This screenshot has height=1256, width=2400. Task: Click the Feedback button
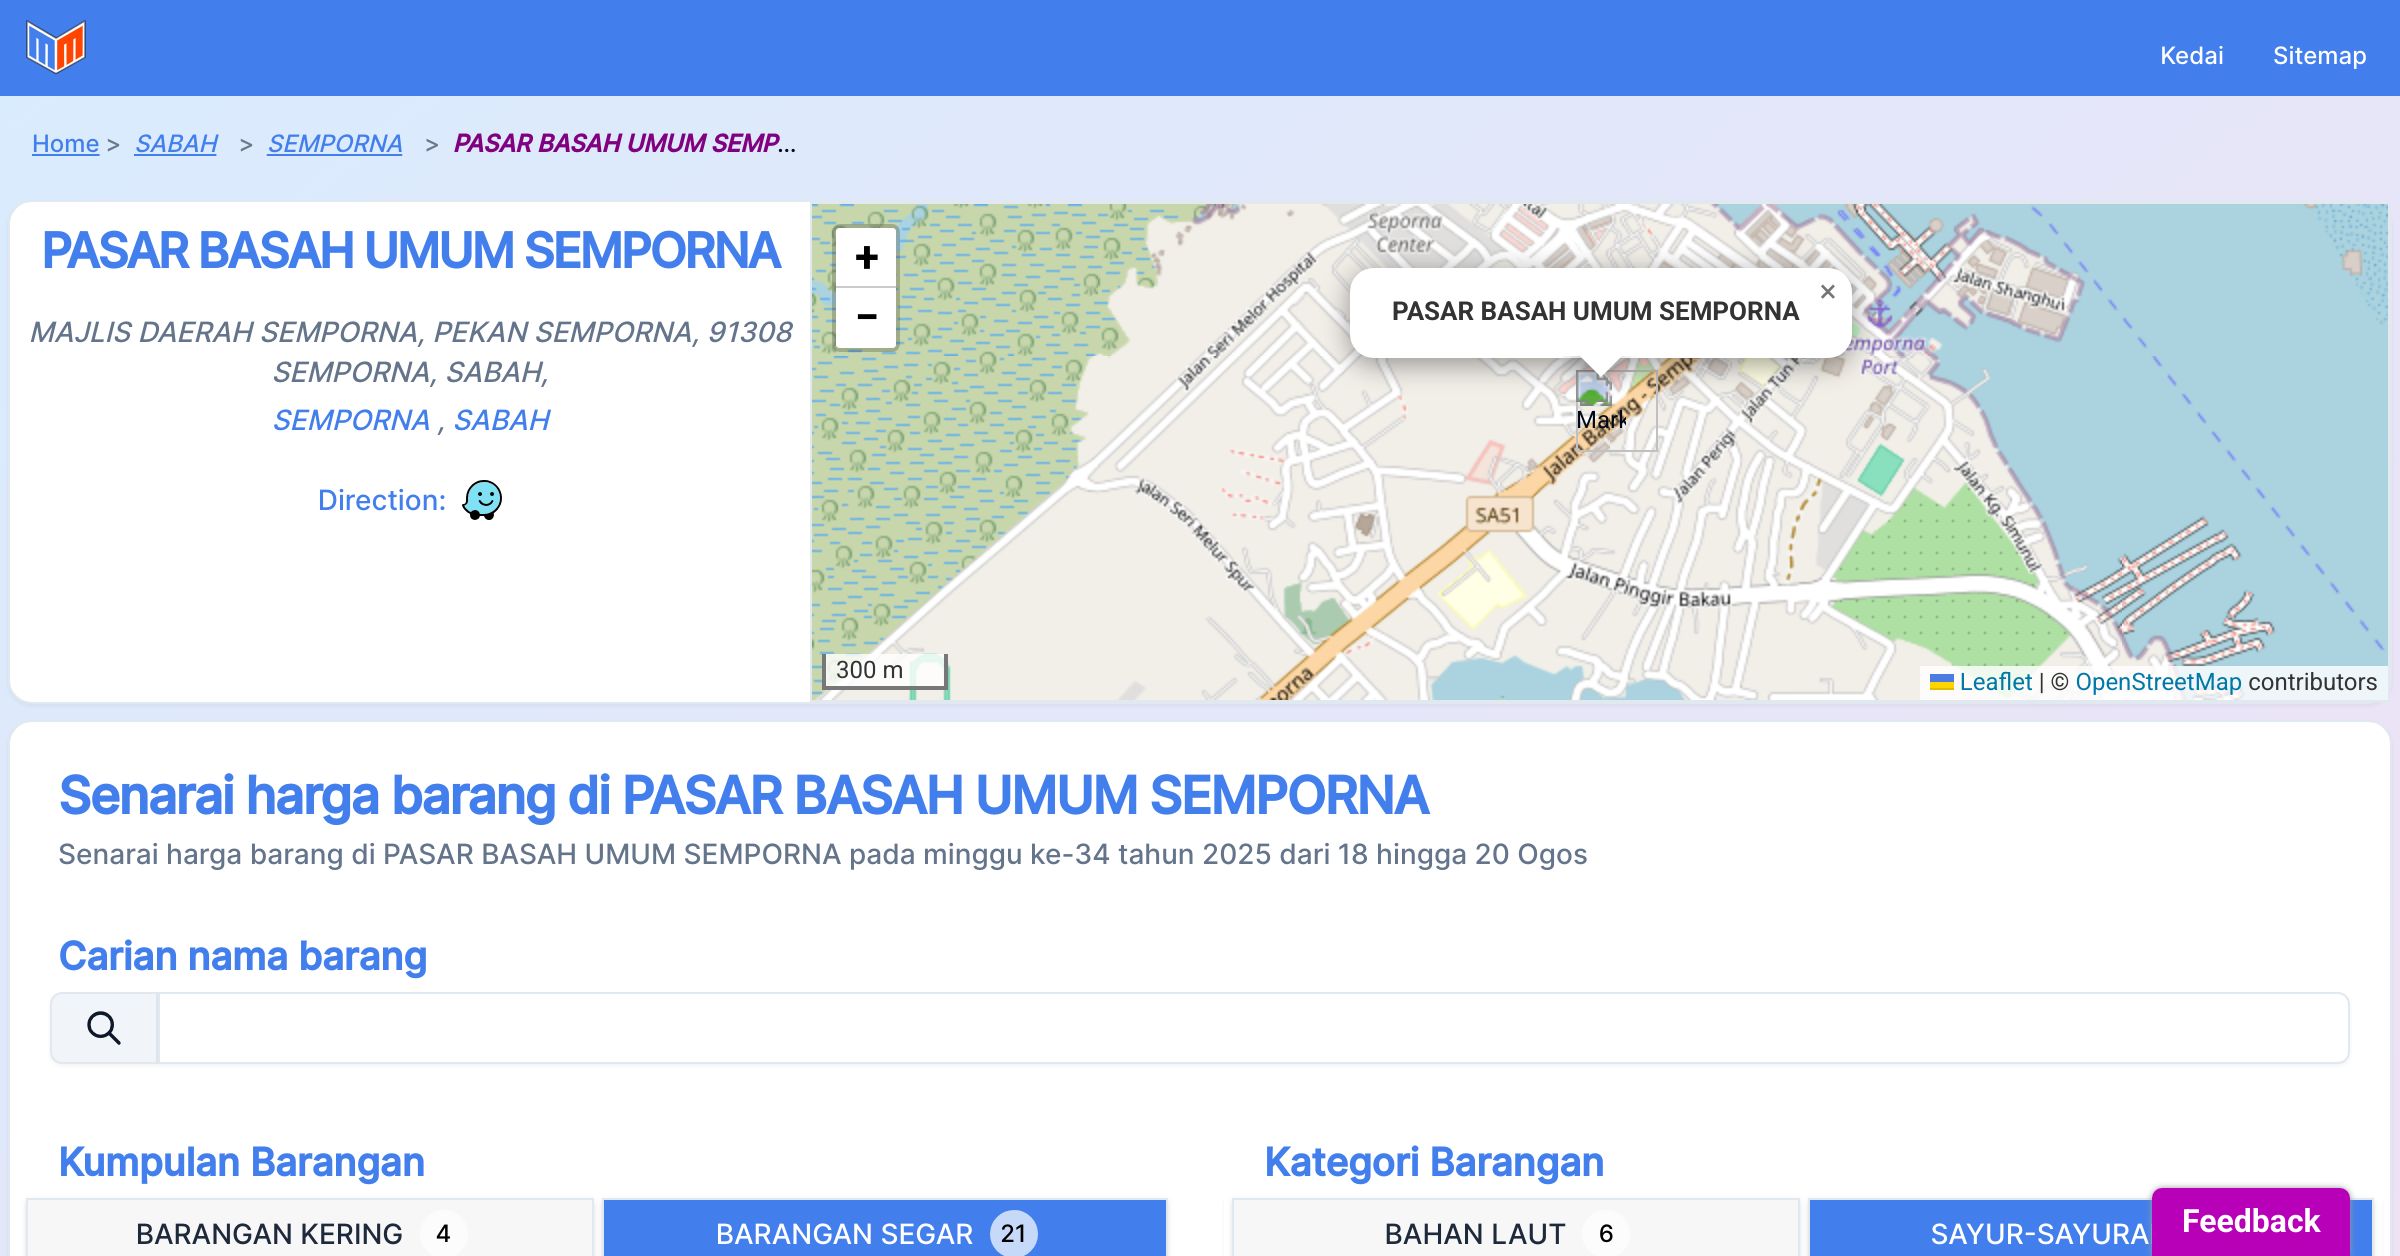pos(2250,1221)
